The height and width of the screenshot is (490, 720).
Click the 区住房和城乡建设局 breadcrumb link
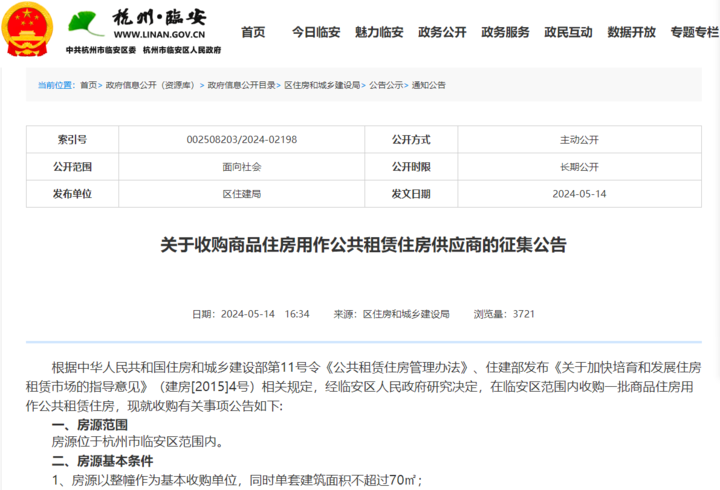[321, 85]
